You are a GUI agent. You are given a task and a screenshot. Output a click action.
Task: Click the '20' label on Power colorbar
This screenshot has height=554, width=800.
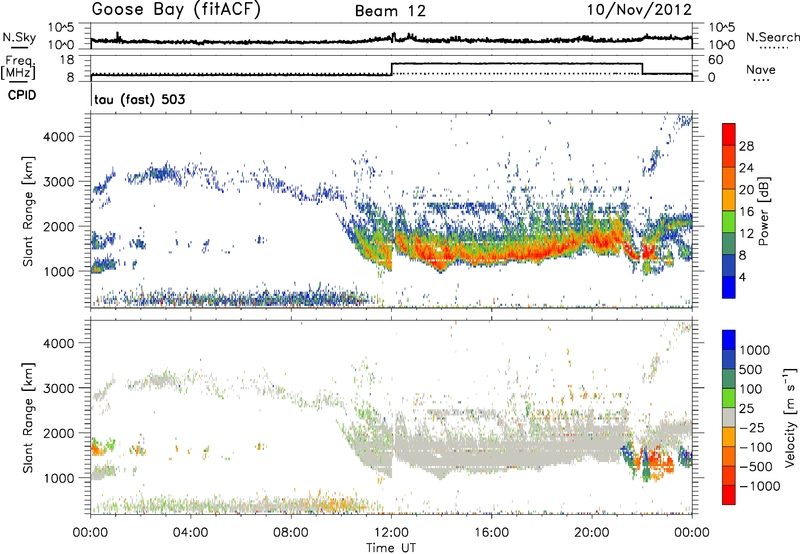746,190
